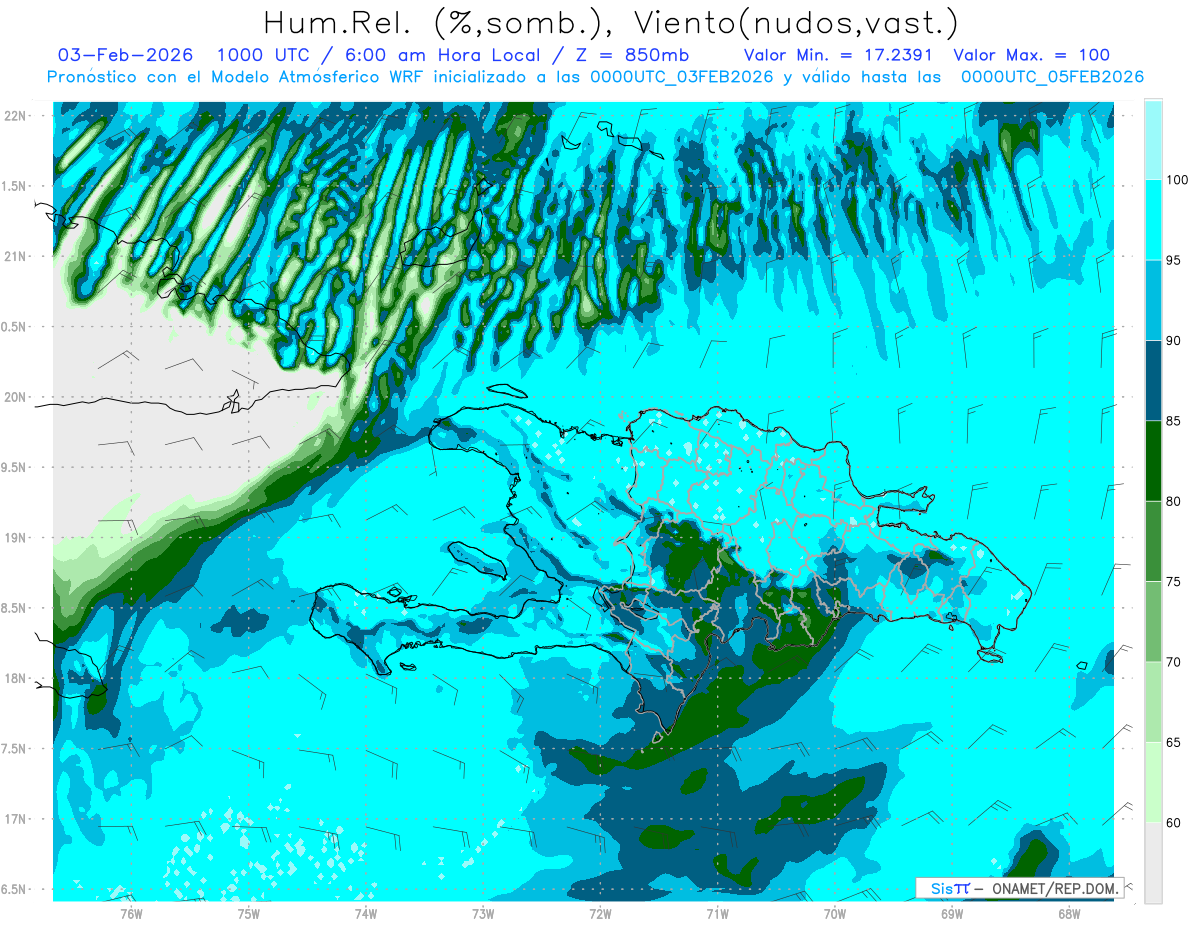Viewport: 1200px width, 927px height.
Task: Select the dark green 80–85 colorbar swatch
Action: (x=1153, y=461)
